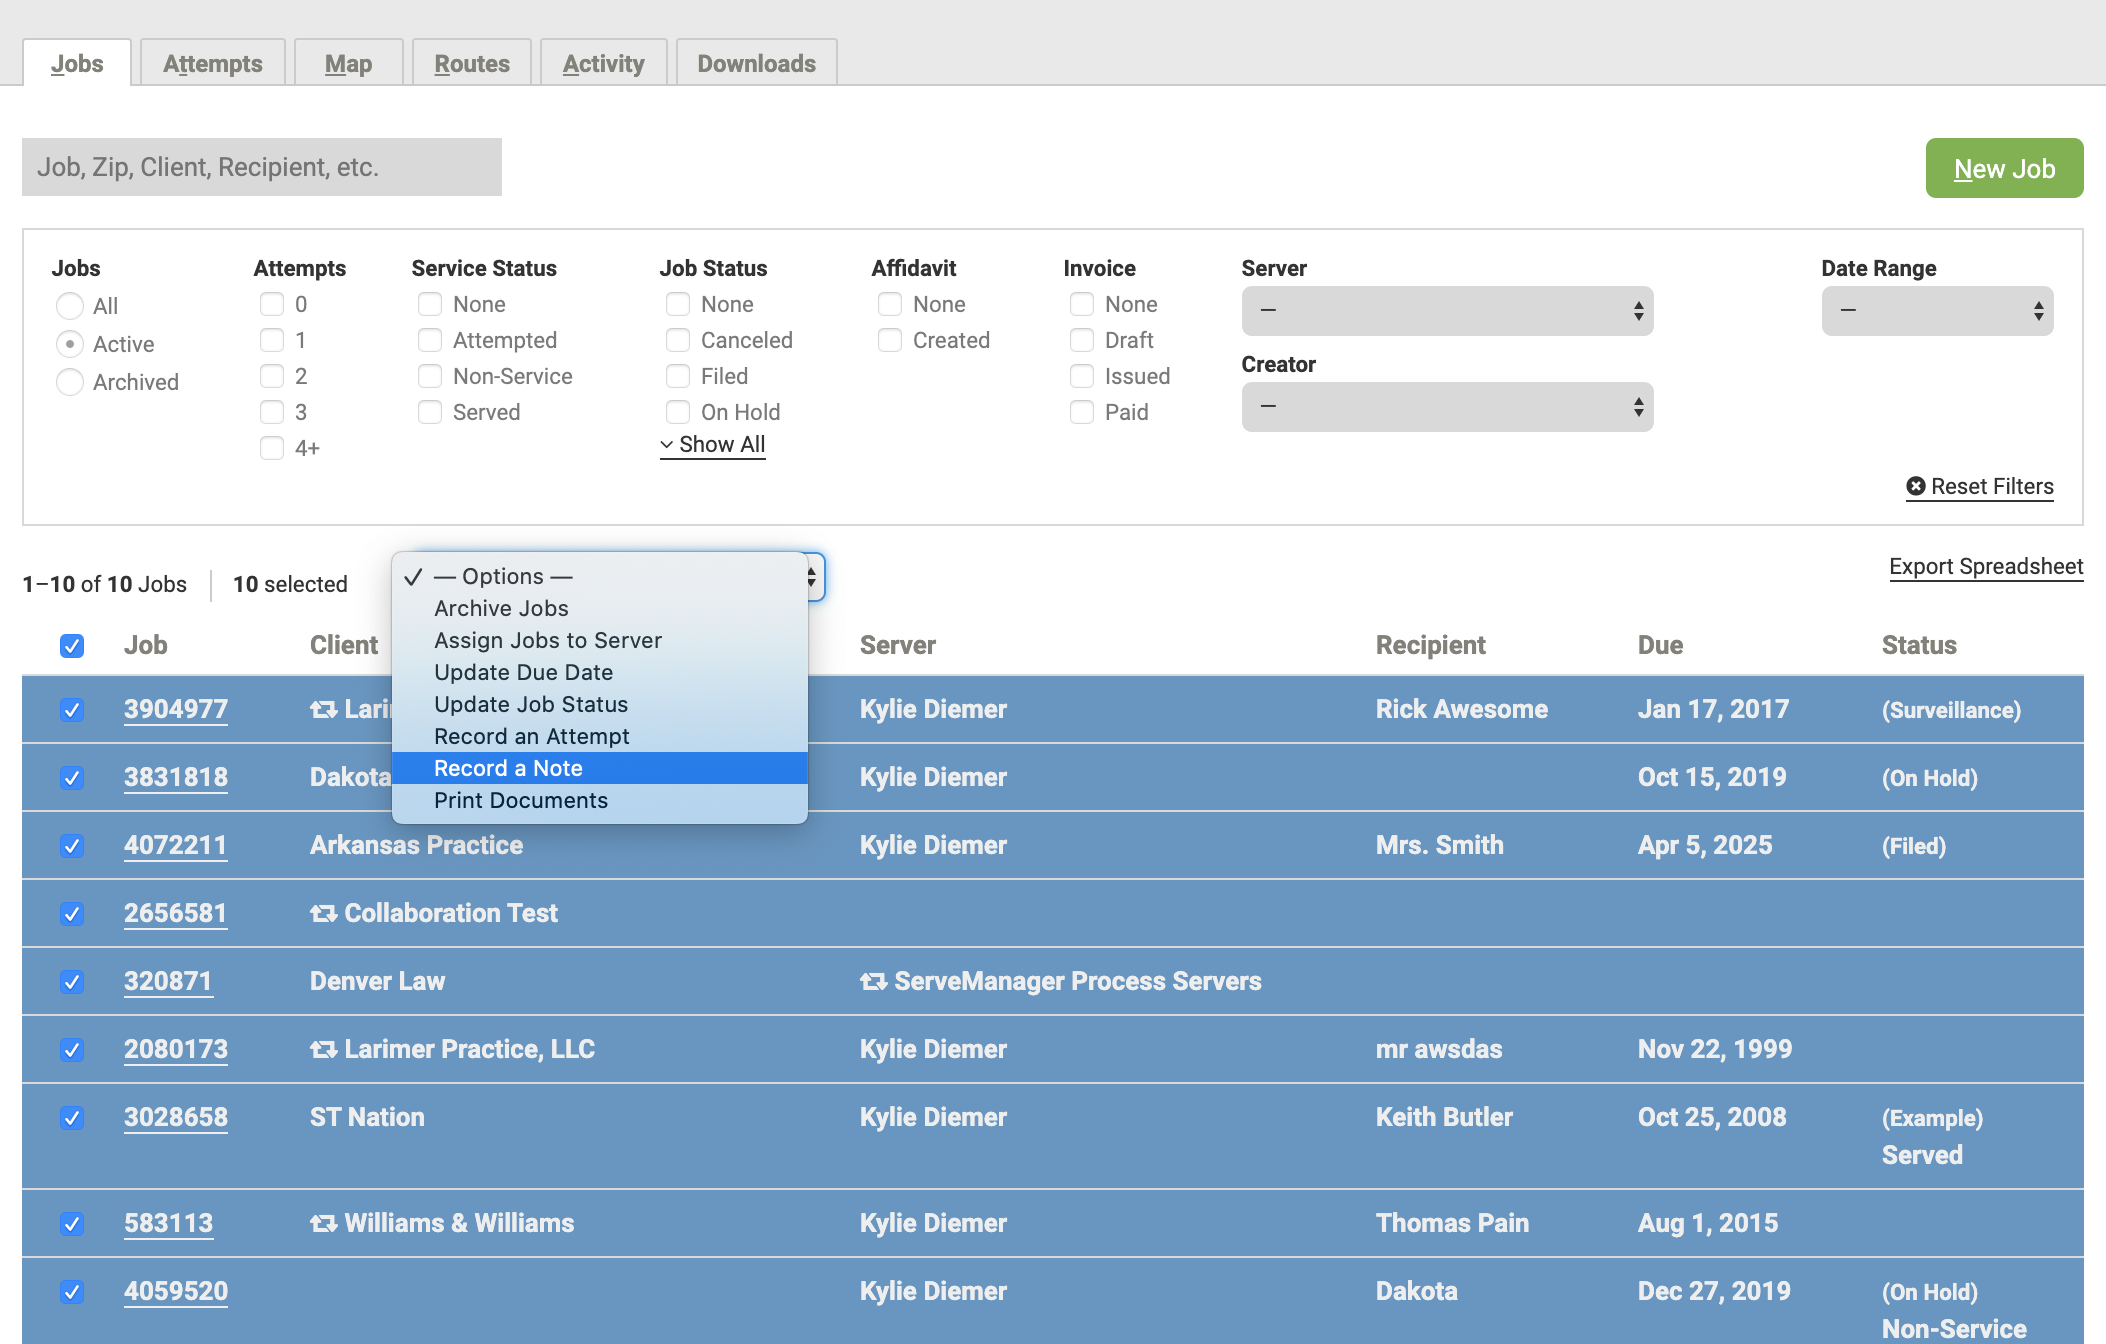
Task: Click the New Job button
Action: (x=2004, y=168)
